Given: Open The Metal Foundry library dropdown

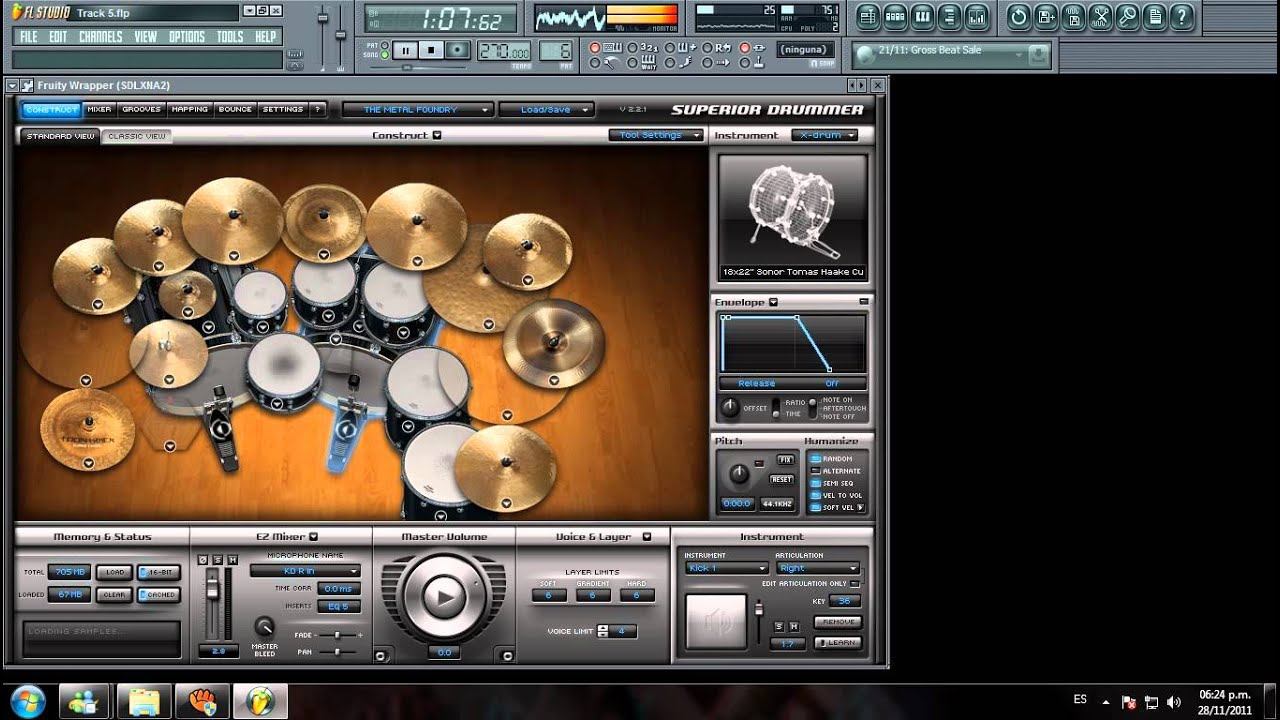Looking at the screenshot, I should (x=417, y=109).
